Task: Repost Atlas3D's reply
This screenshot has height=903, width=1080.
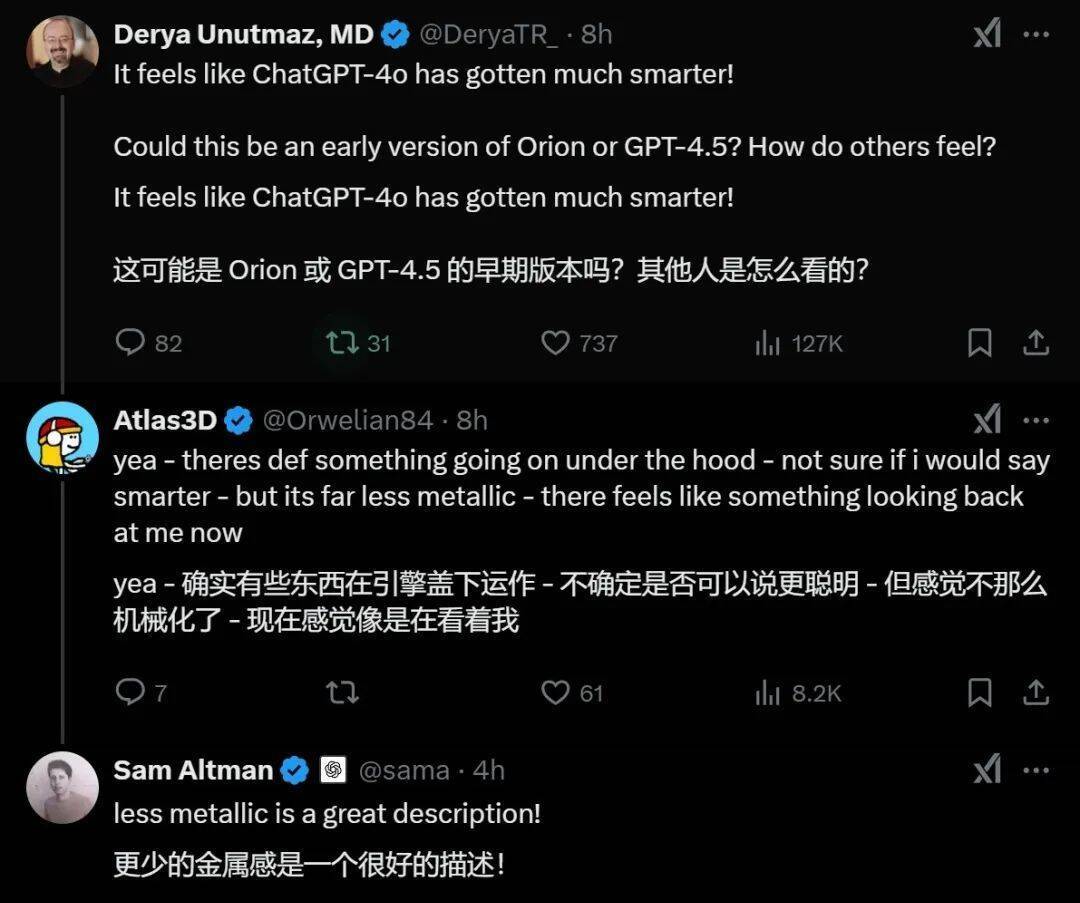Action: click(x=342, y=692)
